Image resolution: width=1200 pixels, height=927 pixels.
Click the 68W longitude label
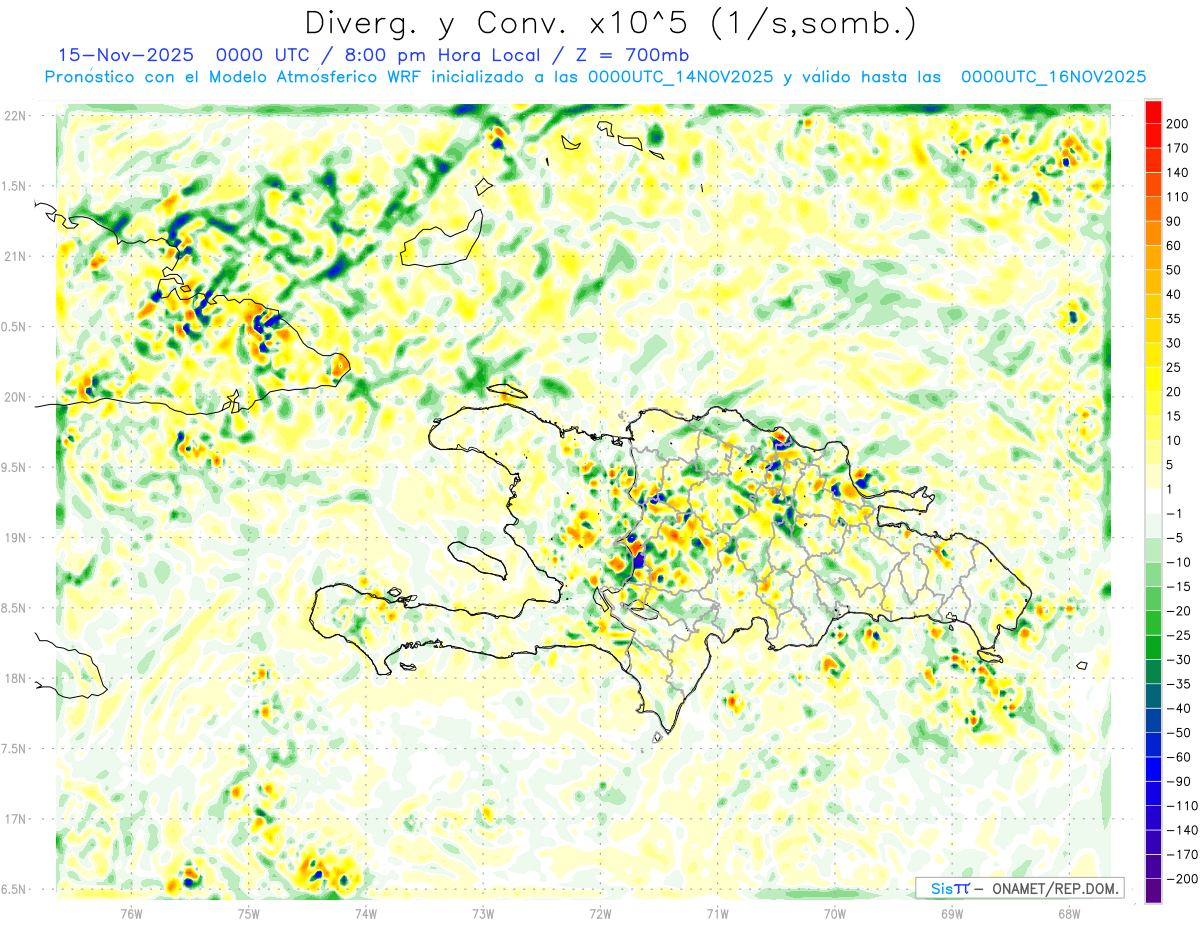click(1069, 914)
